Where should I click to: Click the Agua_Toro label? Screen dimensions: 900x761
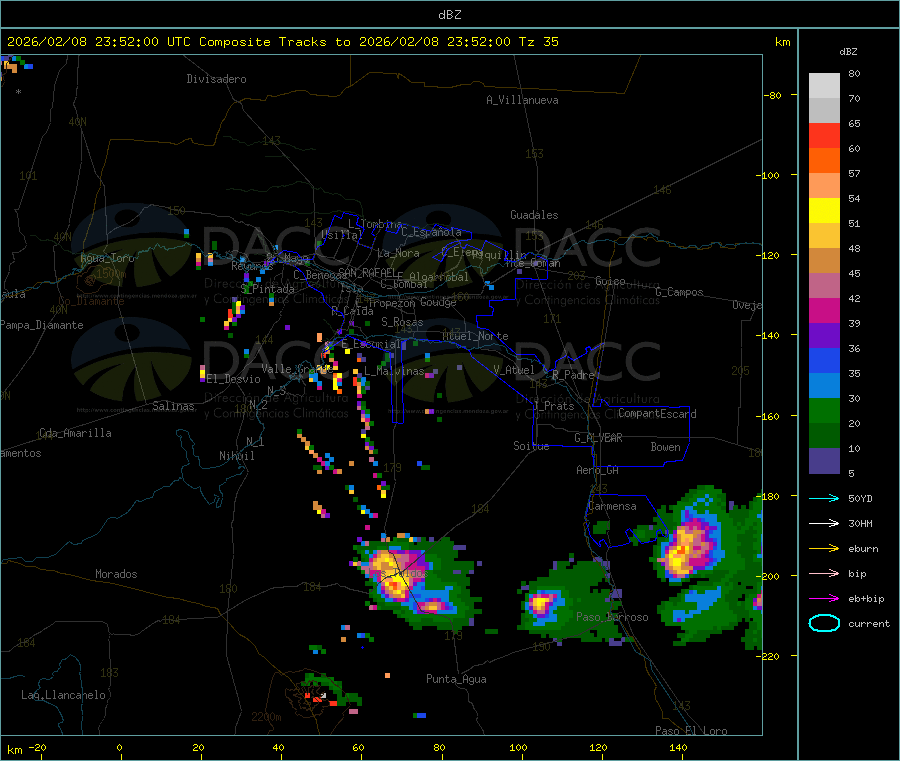click(x=107, y=258)
